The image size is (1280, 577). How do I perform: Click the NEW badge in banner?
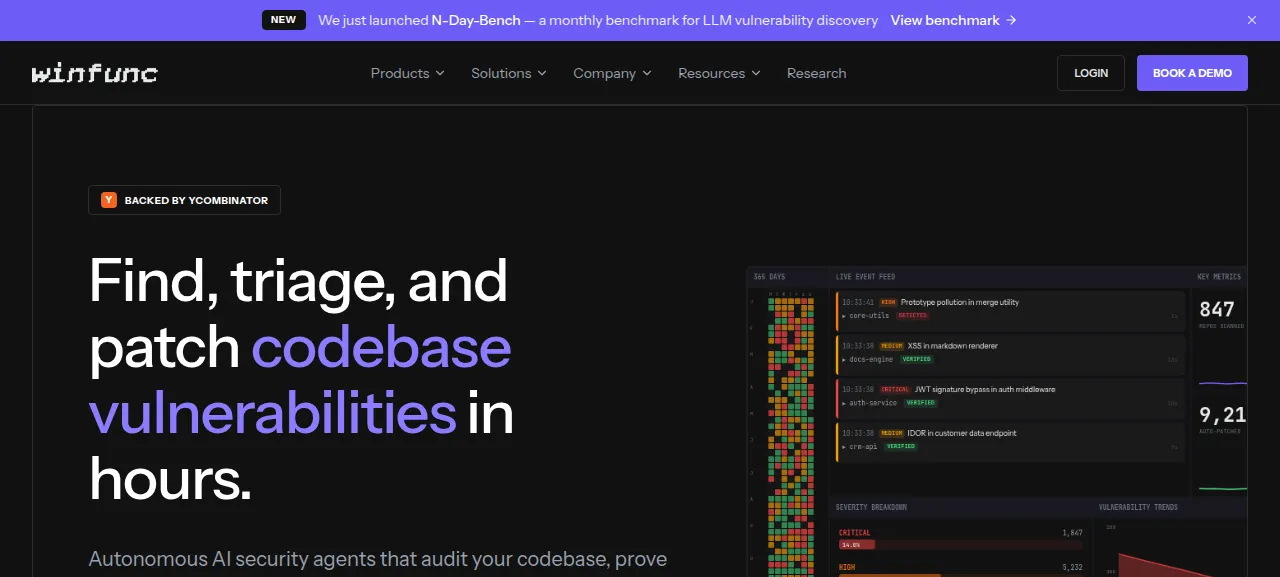284,20
